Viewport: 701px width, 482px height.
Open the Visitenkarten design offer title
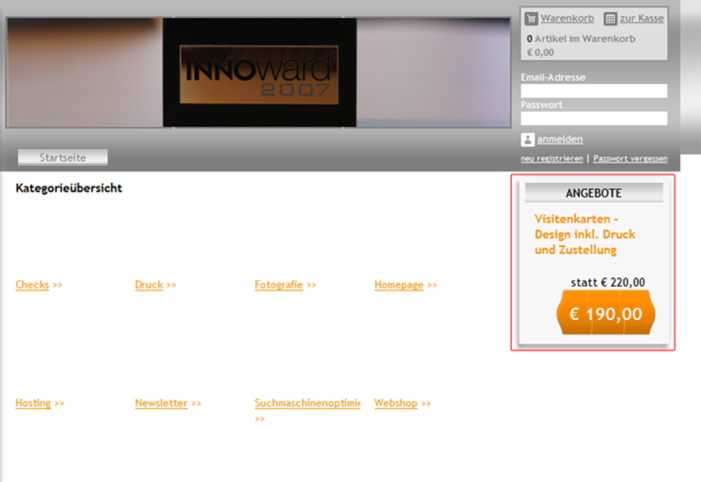(x=585, y=234)
